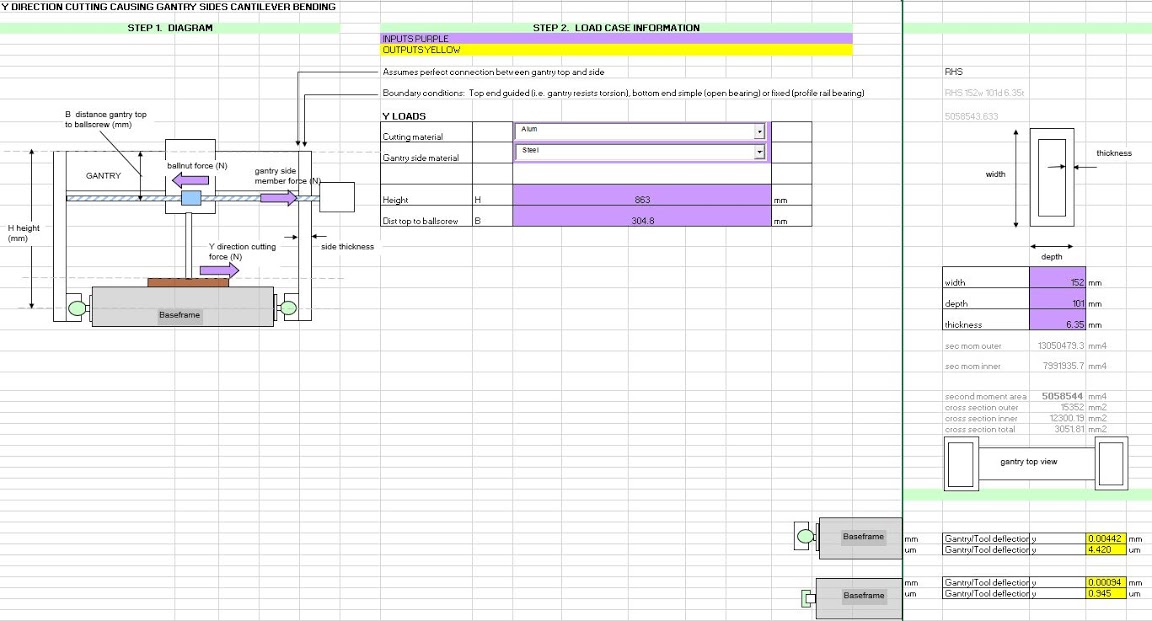The image size is (1152, 621).
Task: Click the STEP 2. LOAD CASE INFORMATION header
Action: pos(616,28)
